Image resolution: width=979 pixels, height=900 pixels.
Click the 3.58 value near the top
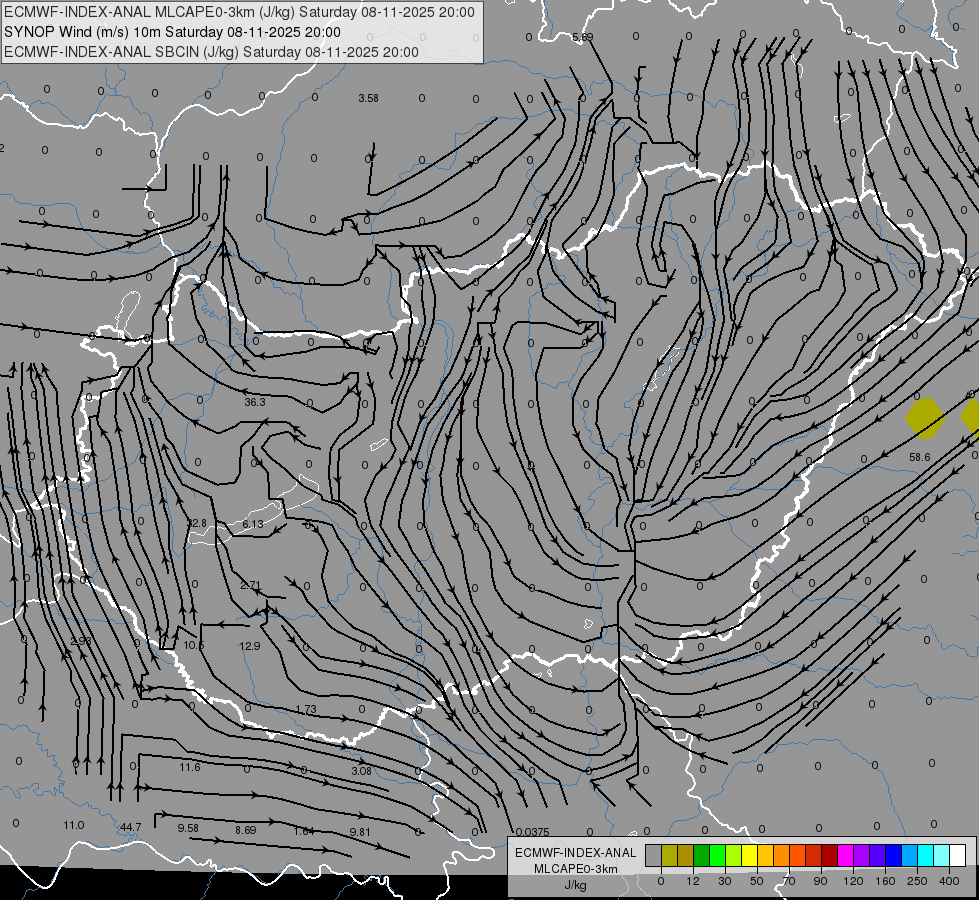tap(368, 98)
